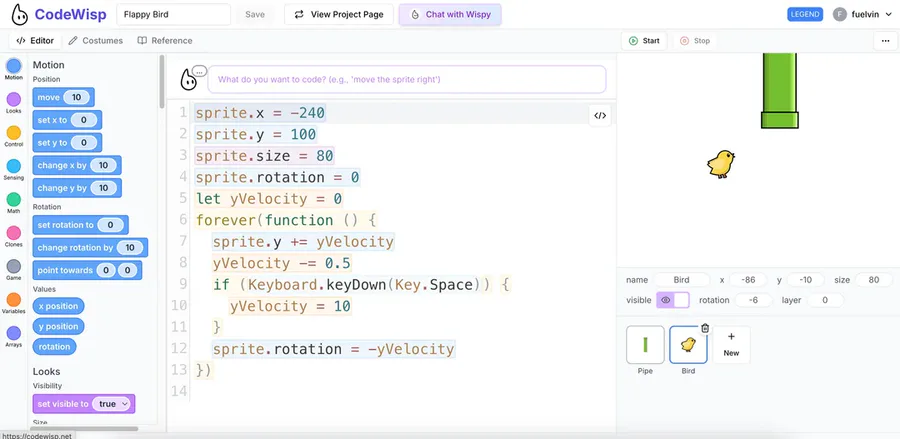Click code line 'sprite.rotation = -yVelocity'
Screen dimensions: 900x439
pyautogui.click(x=333, y=349)
